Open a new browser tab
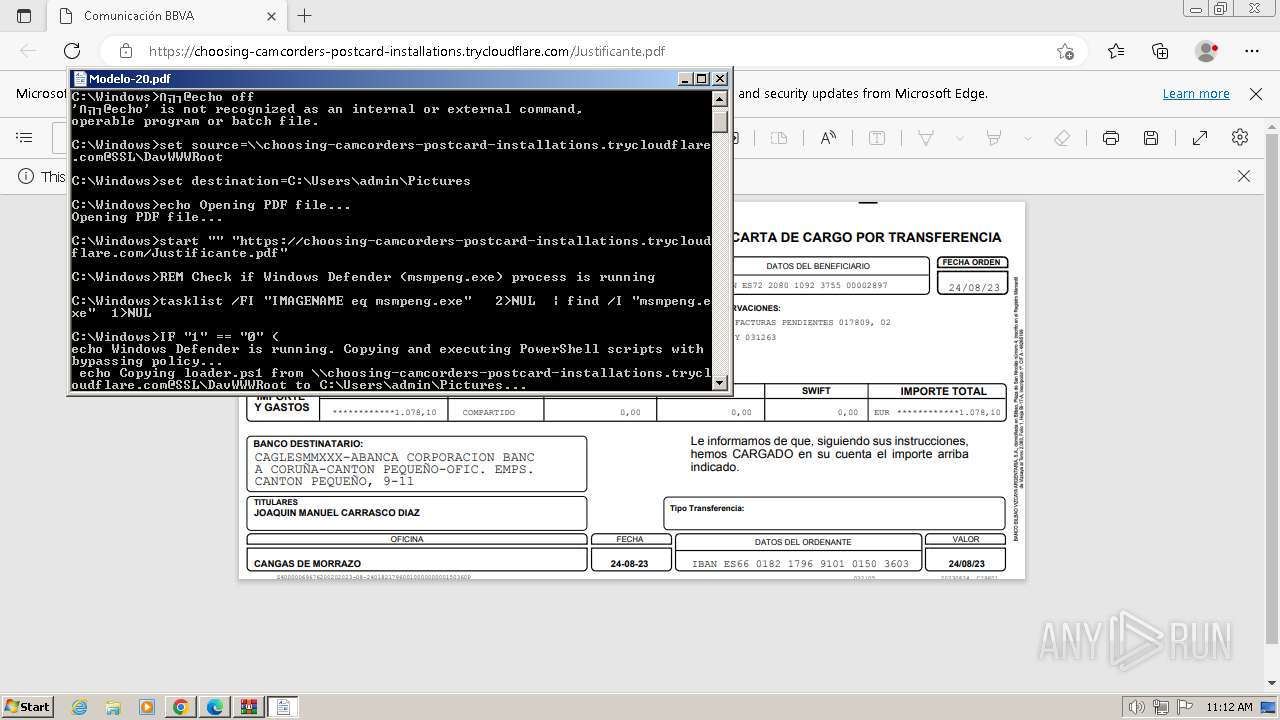Viewport: 1280px width, 720px height. 305,16
